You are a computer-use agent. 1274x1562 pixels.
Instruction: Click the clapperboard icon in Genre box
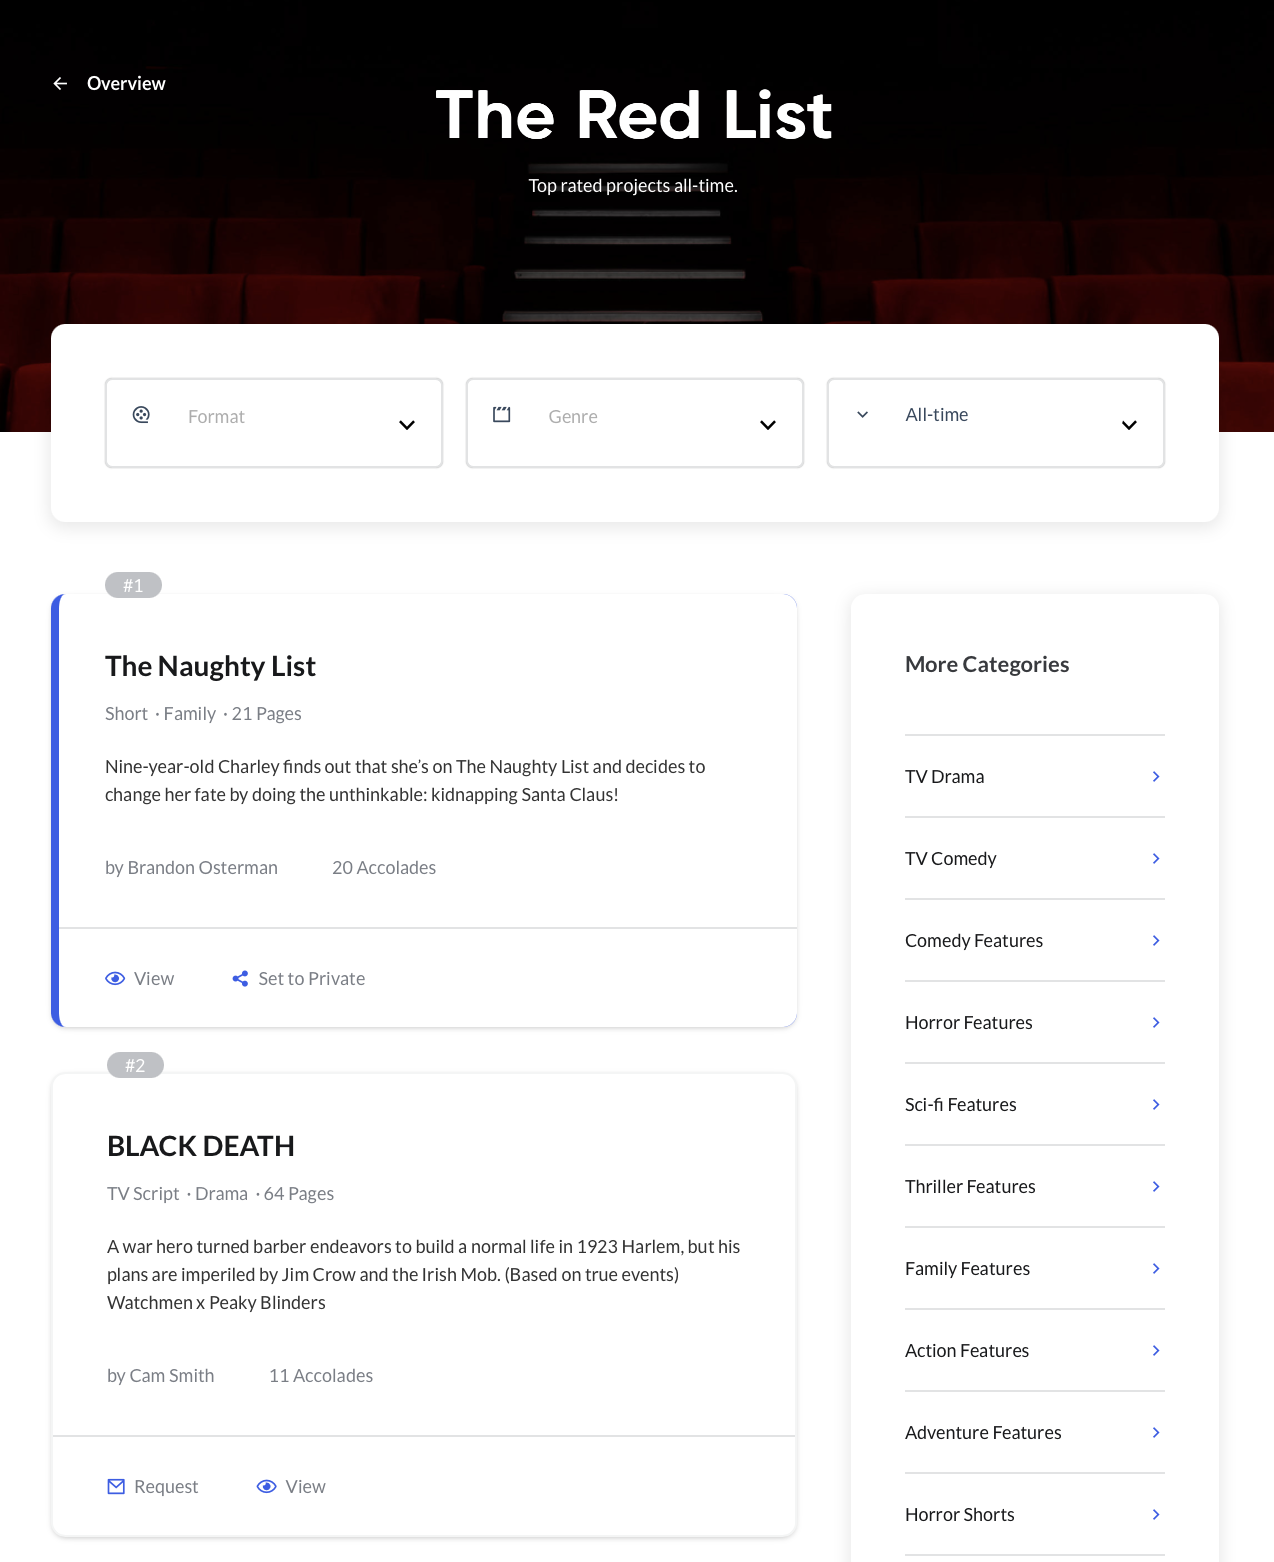(502, 415)
